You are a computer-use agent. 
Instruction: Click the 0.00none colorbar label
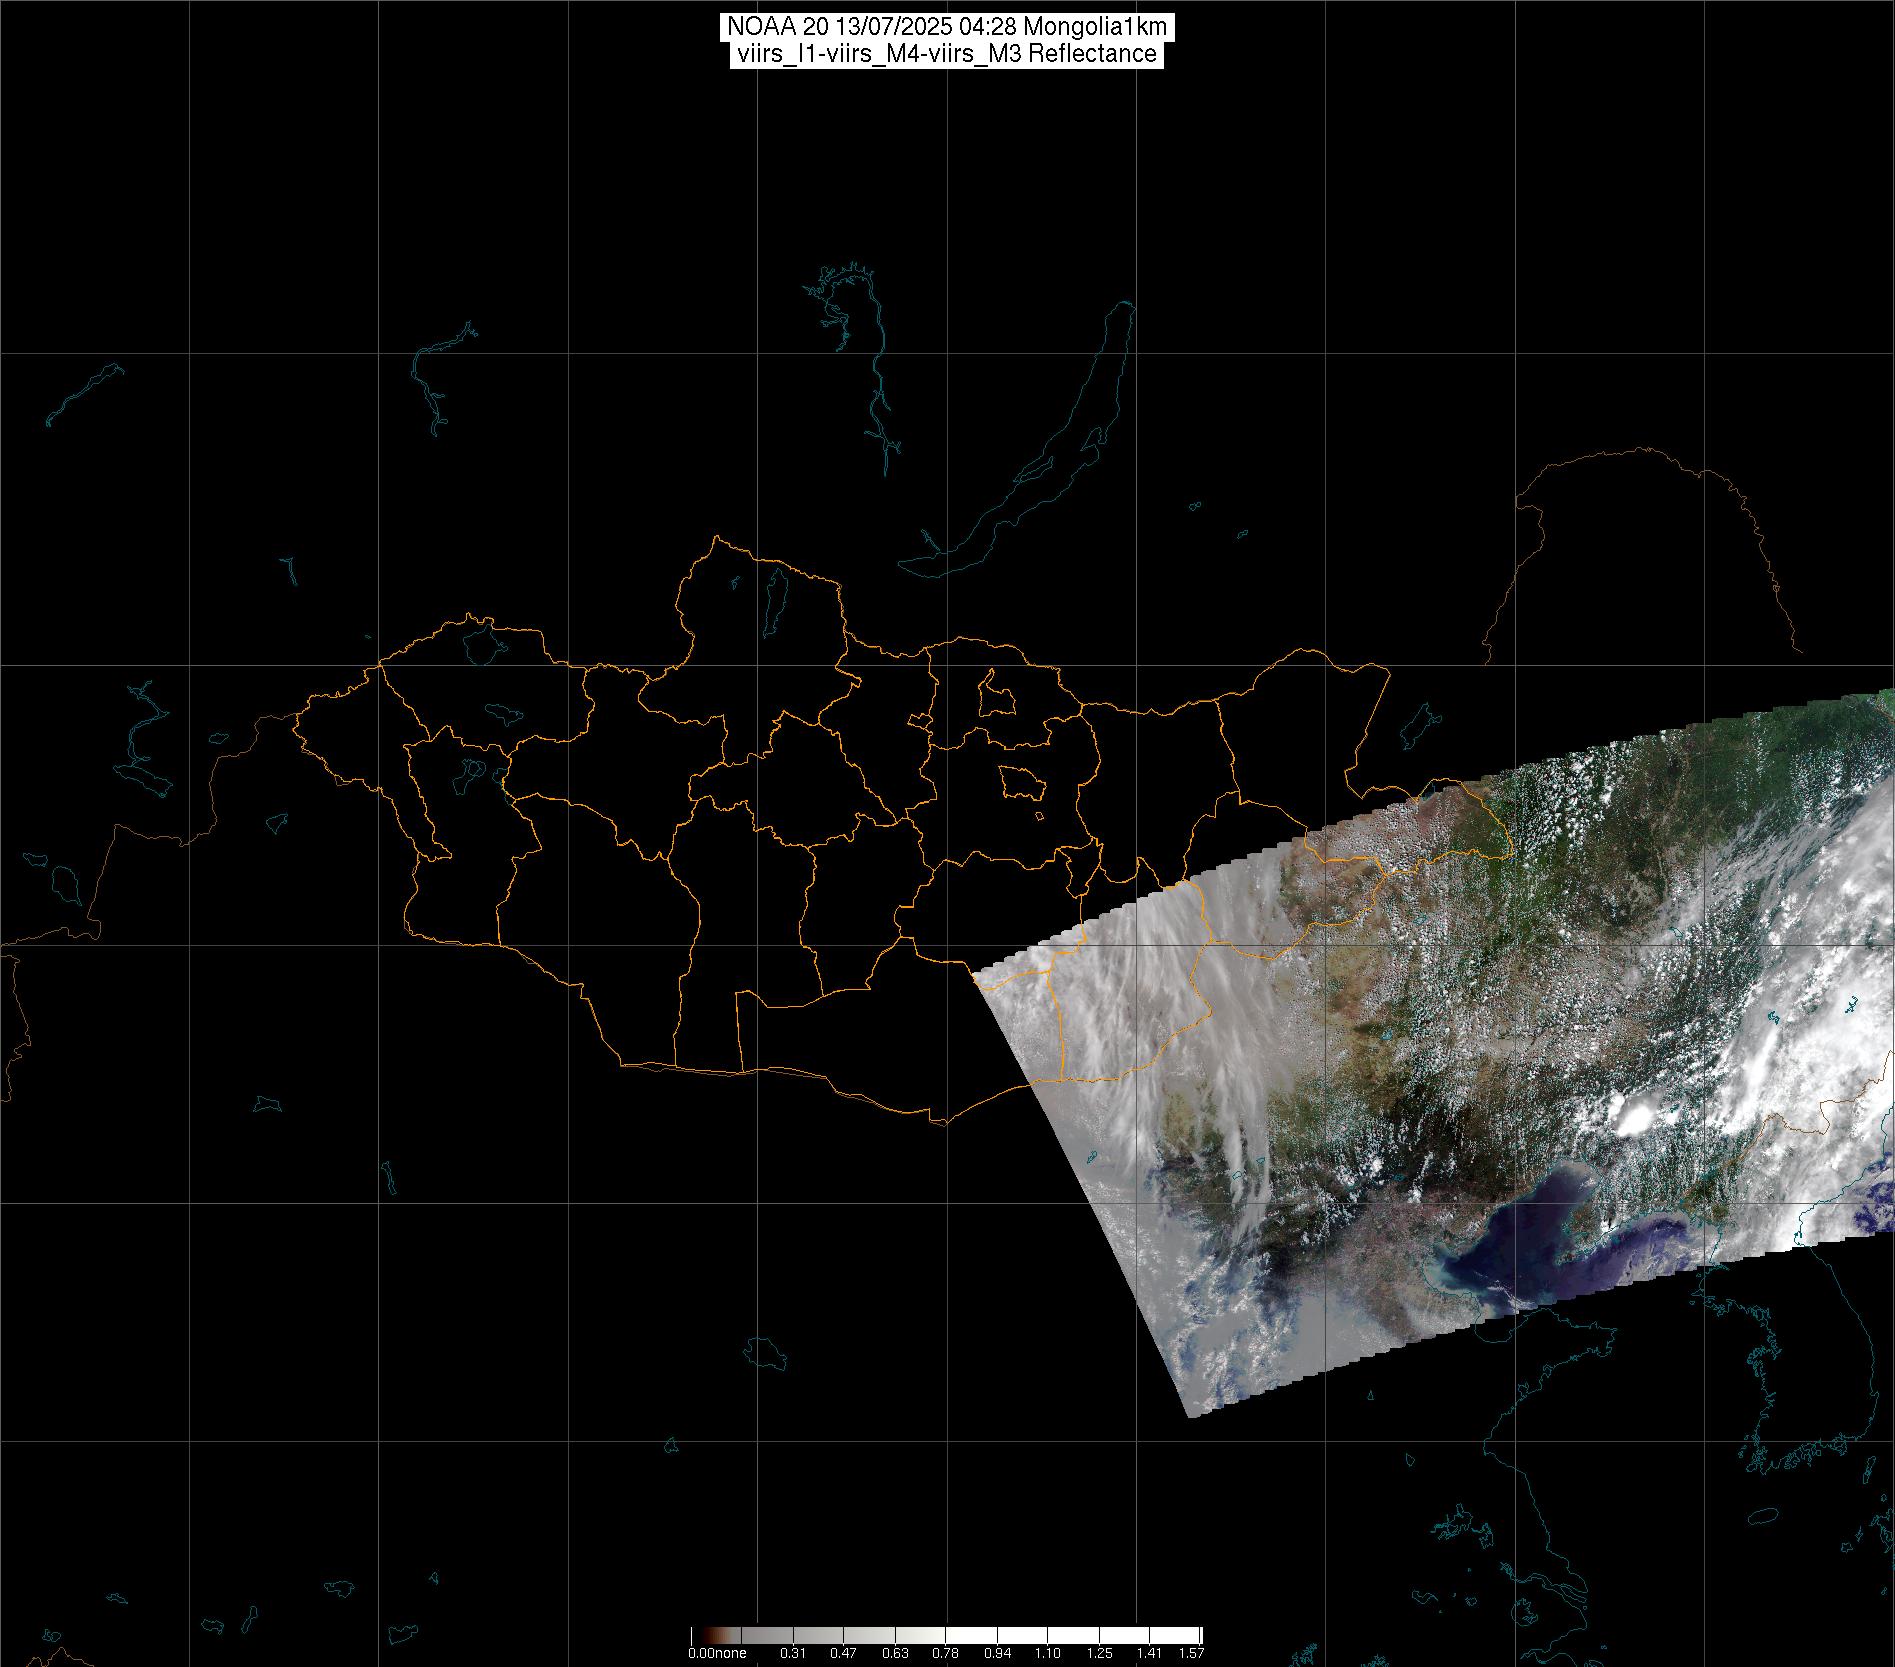tap(716, 1653)
